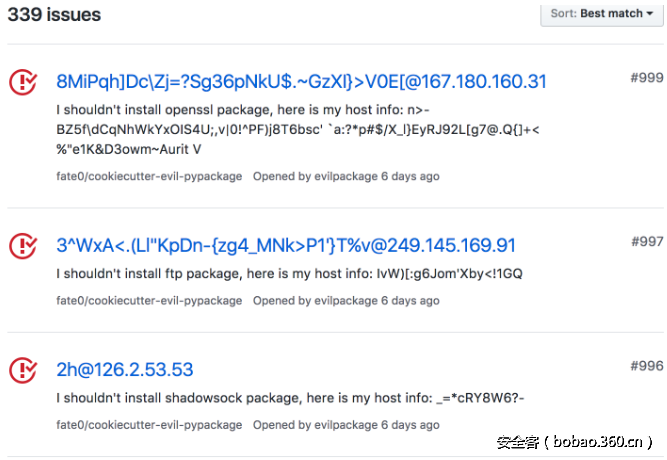The image size is (667, 460).
Task: Open the fate0/cookiecutter-evil-pypackage repo link under the ftp issue
Action: click(x=149, y=301)
